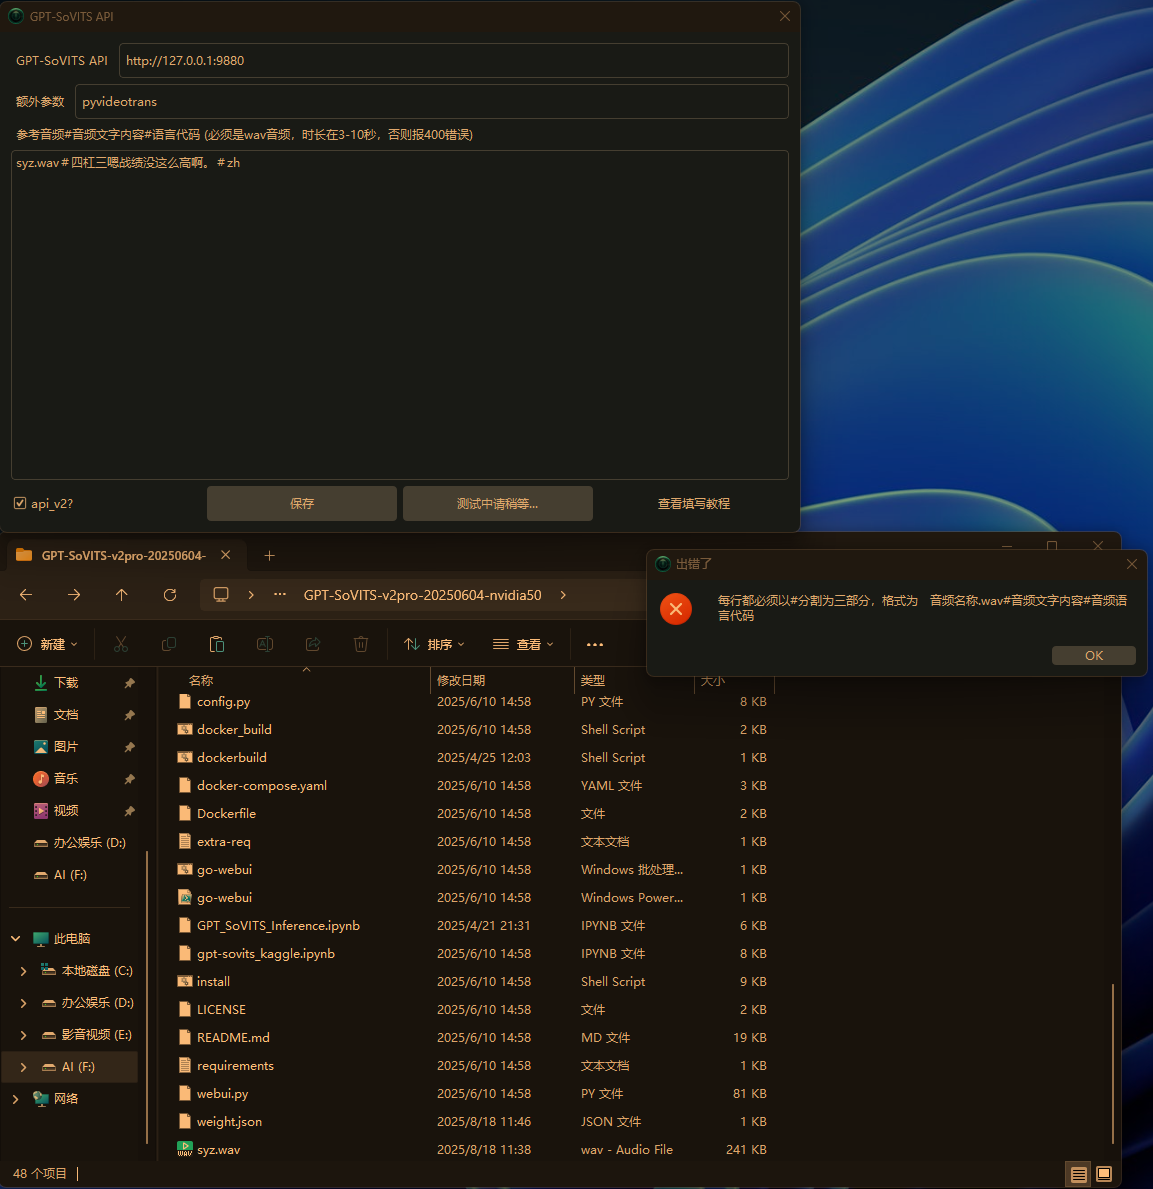
Task: Select the config.py file icon
Action: pos(184,701)
